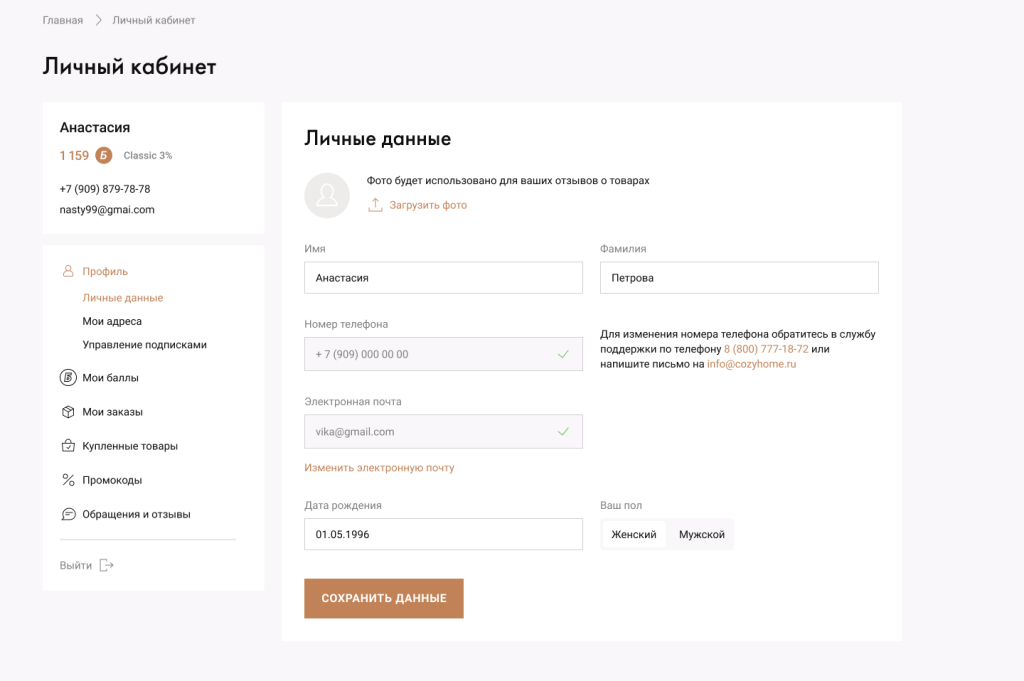Click the chat bubble icon beside Обращения и отзывы

pos(68,514)
